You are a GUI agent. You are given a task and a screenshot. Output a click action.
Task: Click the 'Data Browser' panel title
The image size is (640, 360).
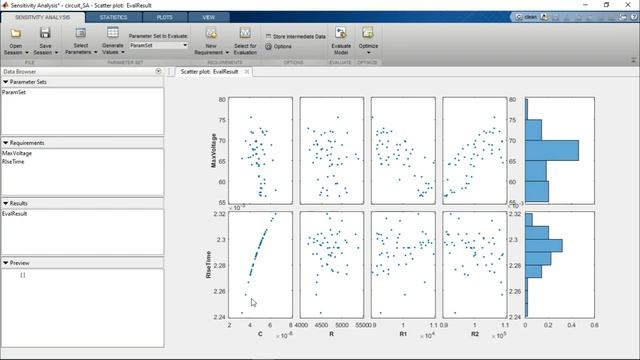[x=20, y=71]
